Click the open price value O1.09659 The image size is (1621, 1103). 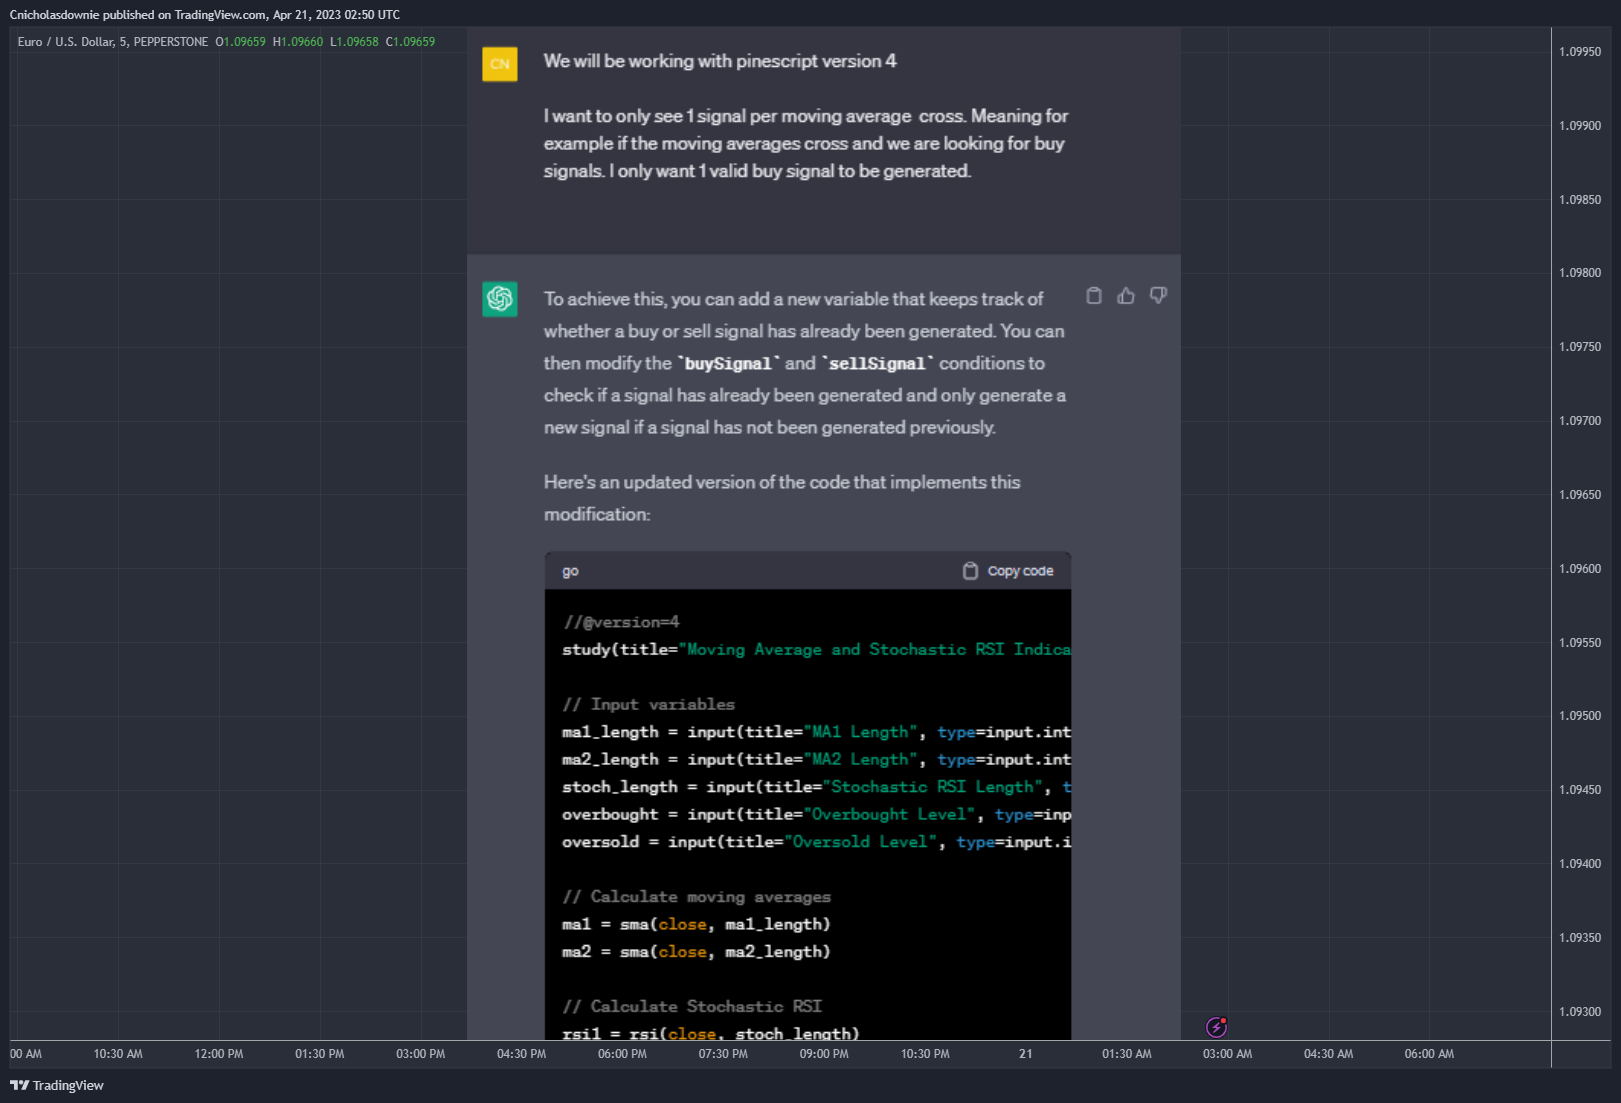(x=241, y=42)
